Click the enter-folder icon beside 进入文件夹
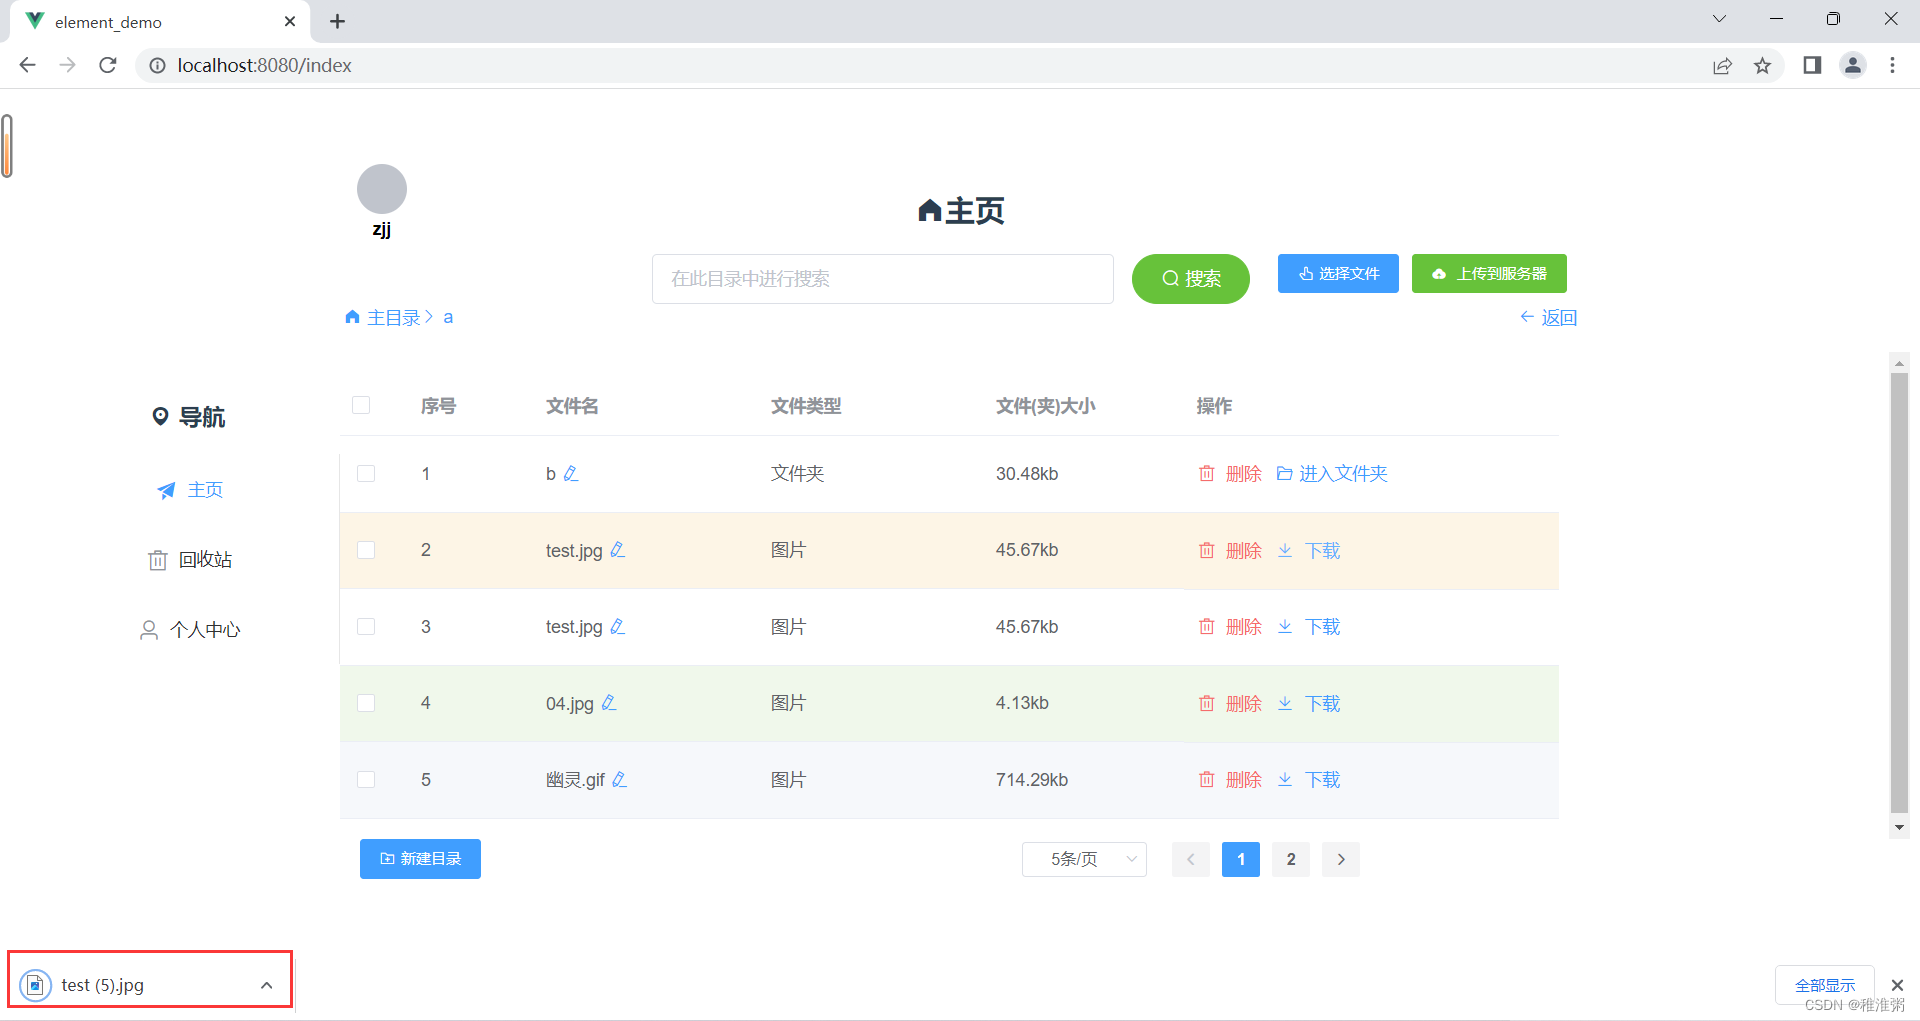This screenshot has height=1021, width=1920. click(x=1285, y=473)
